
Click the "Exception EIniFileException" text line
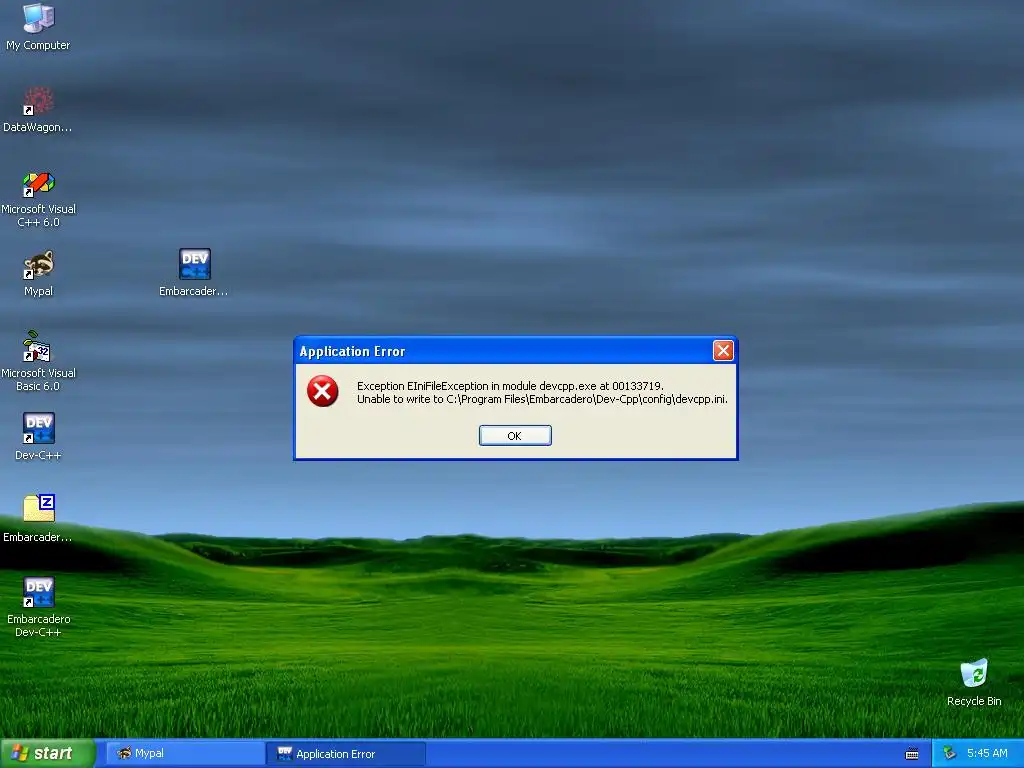click(510, 386)
